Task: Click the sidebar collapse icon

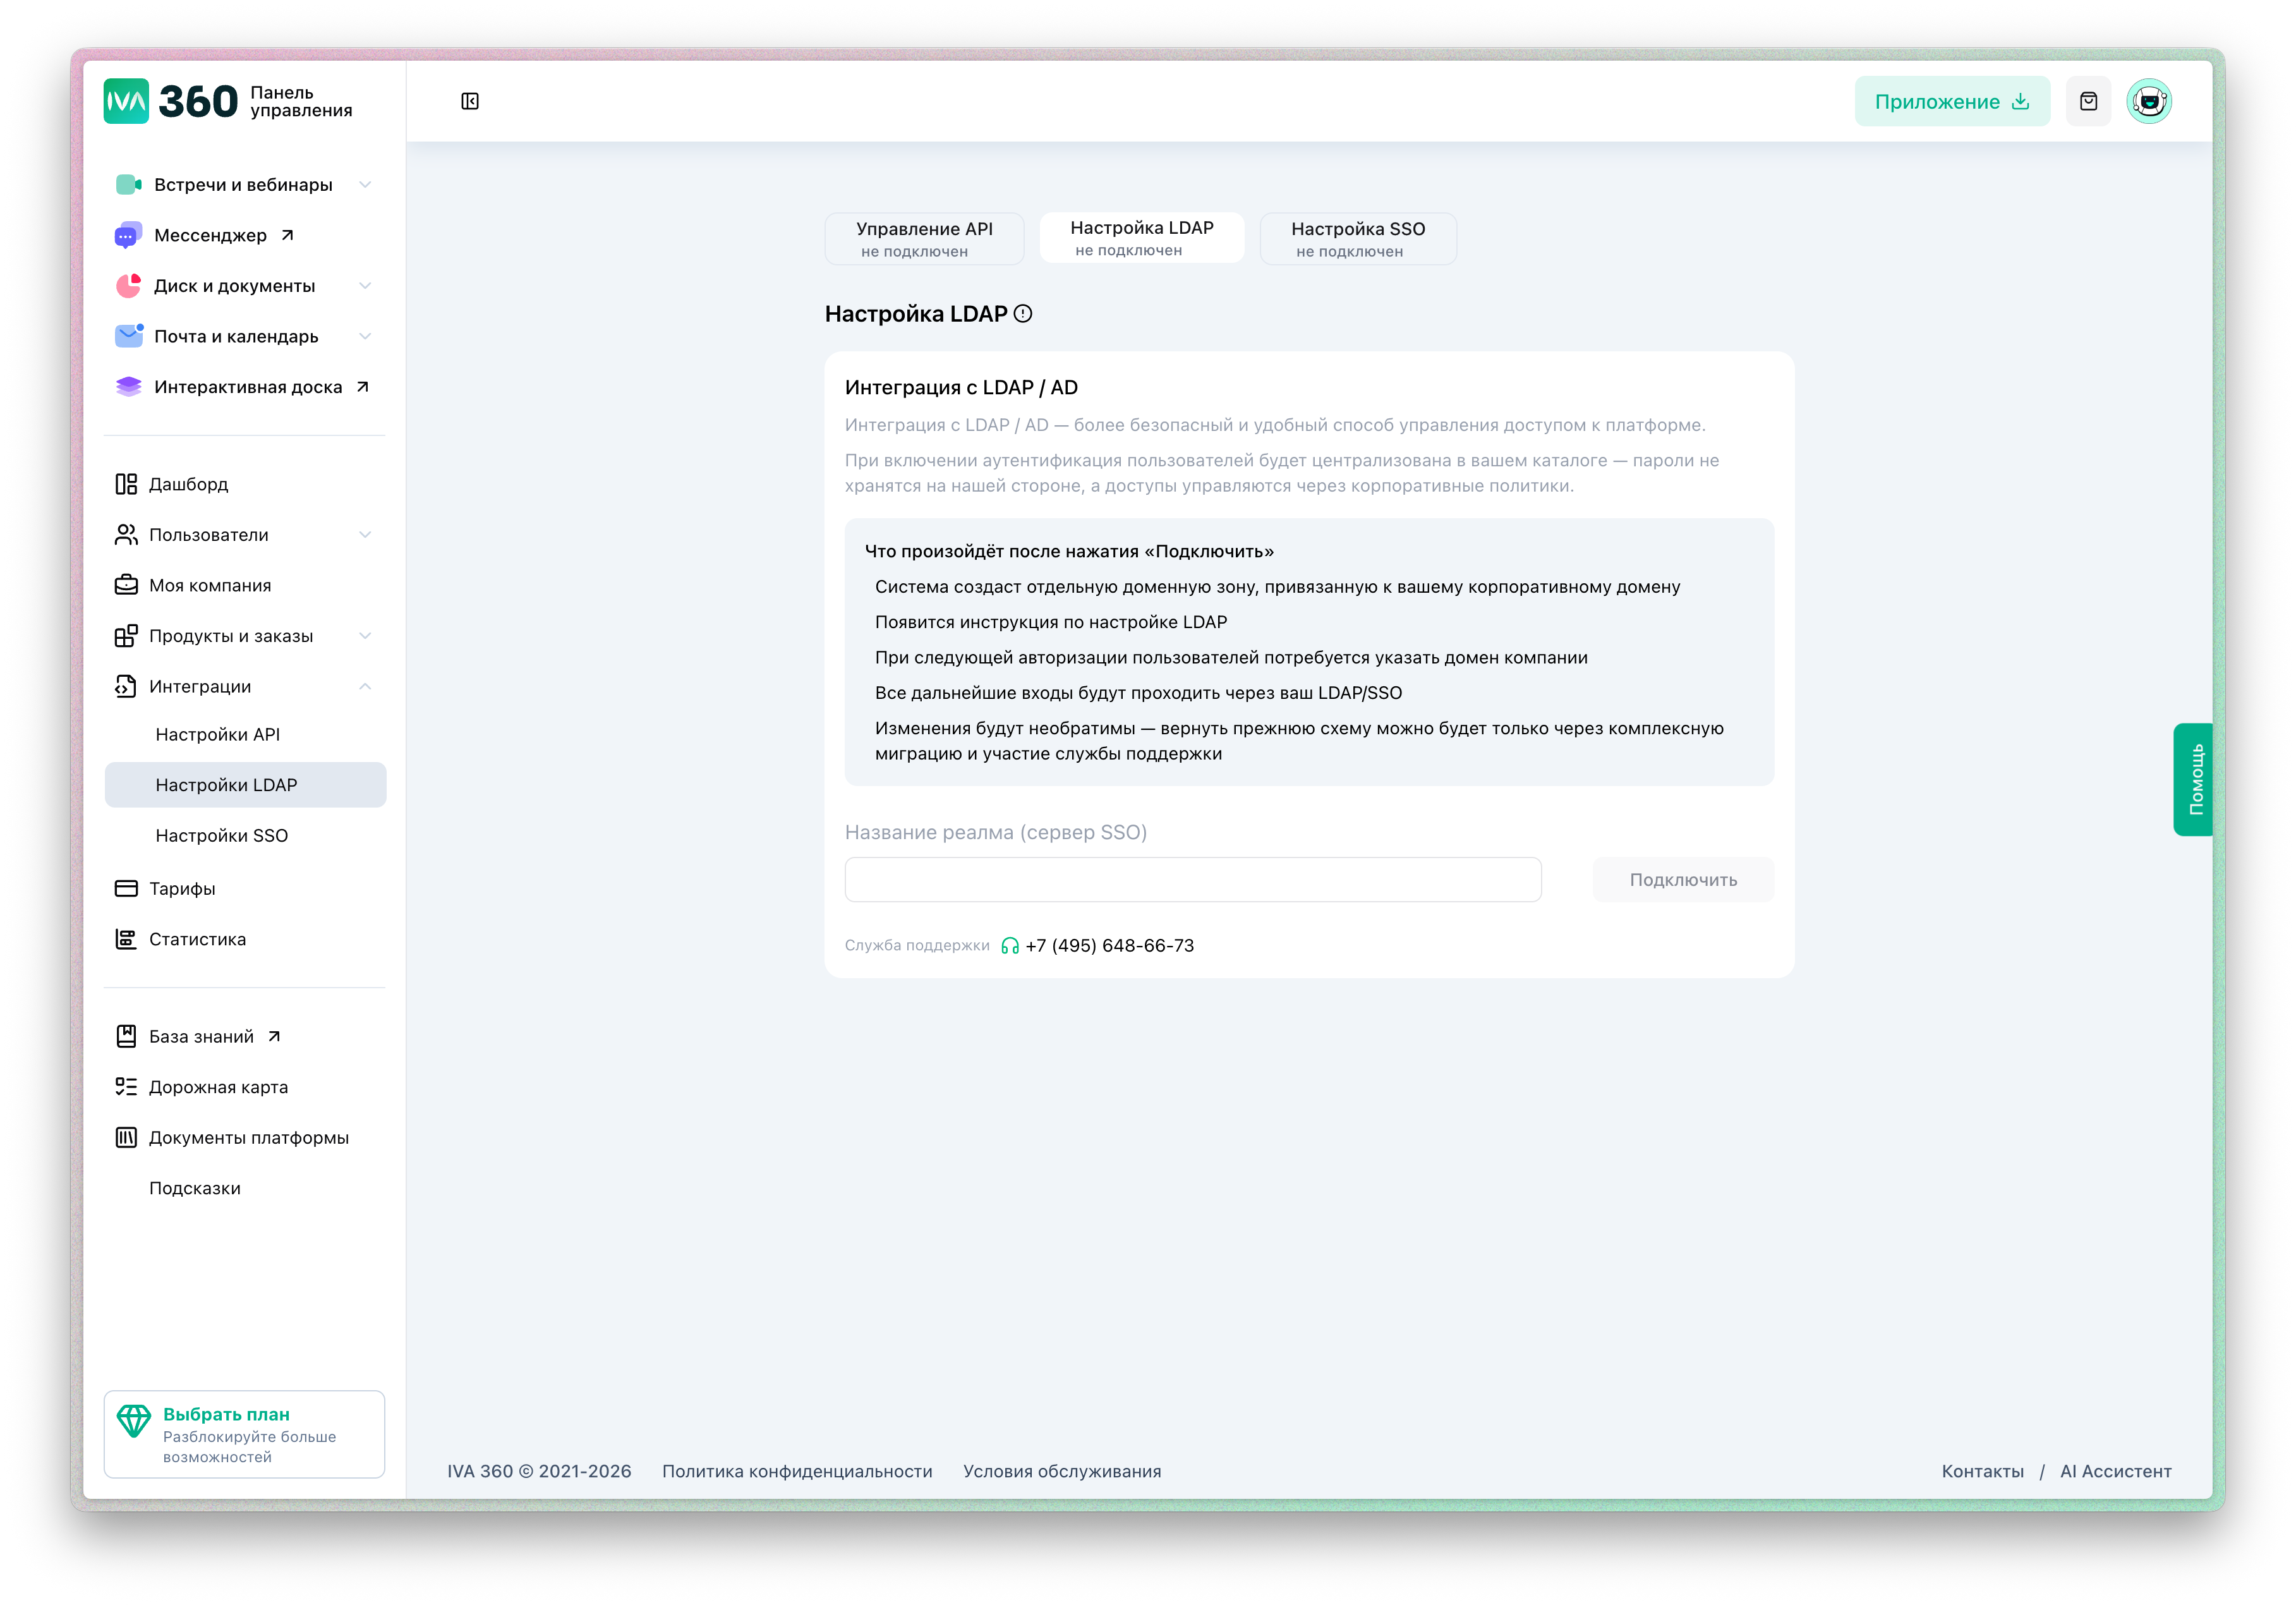Action: point(470,101)
